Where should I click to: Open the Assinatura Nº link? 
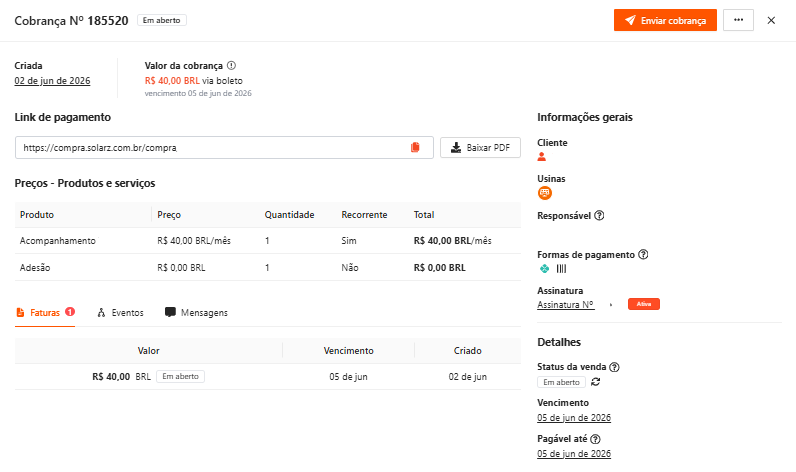click(566, 305)
